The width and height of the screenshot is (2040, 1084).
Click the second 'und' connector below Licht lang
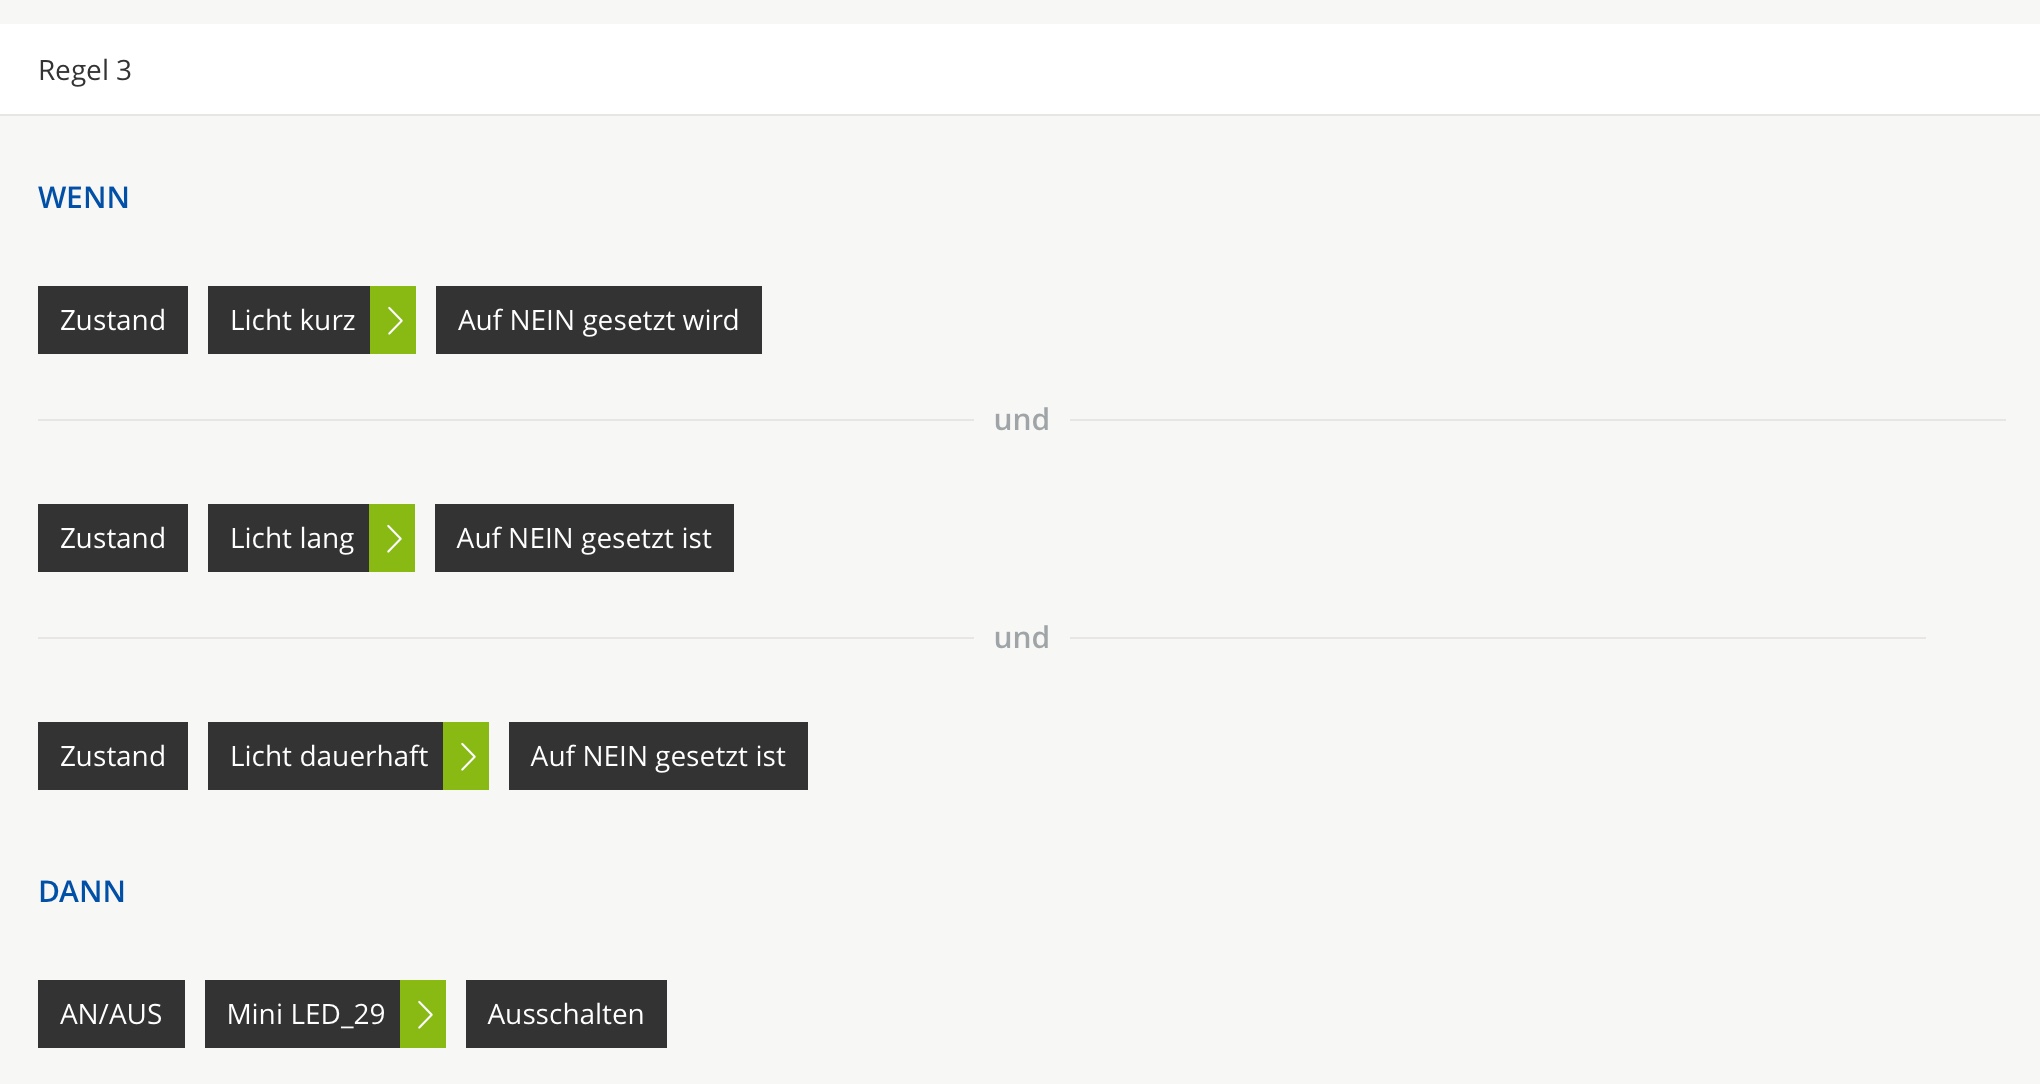[1021, 638]
